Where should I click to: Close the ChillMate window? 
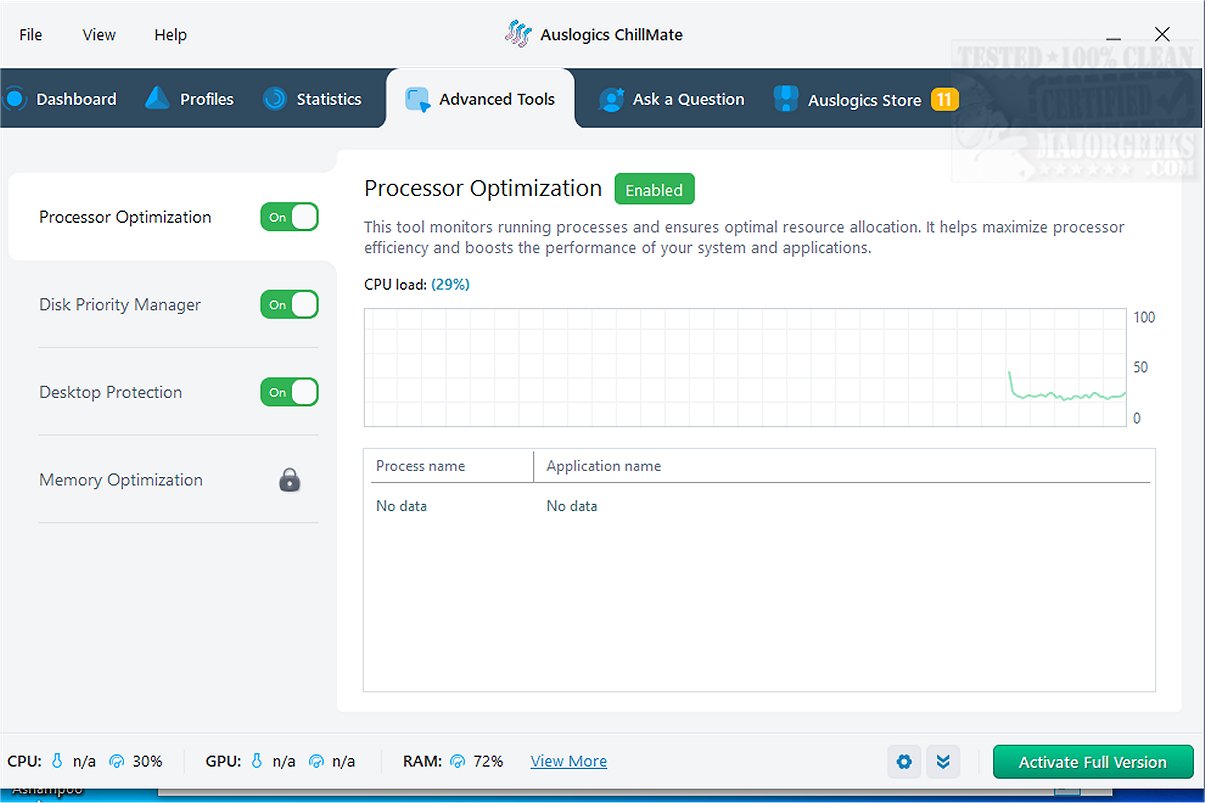click(x=1162, y=35)
